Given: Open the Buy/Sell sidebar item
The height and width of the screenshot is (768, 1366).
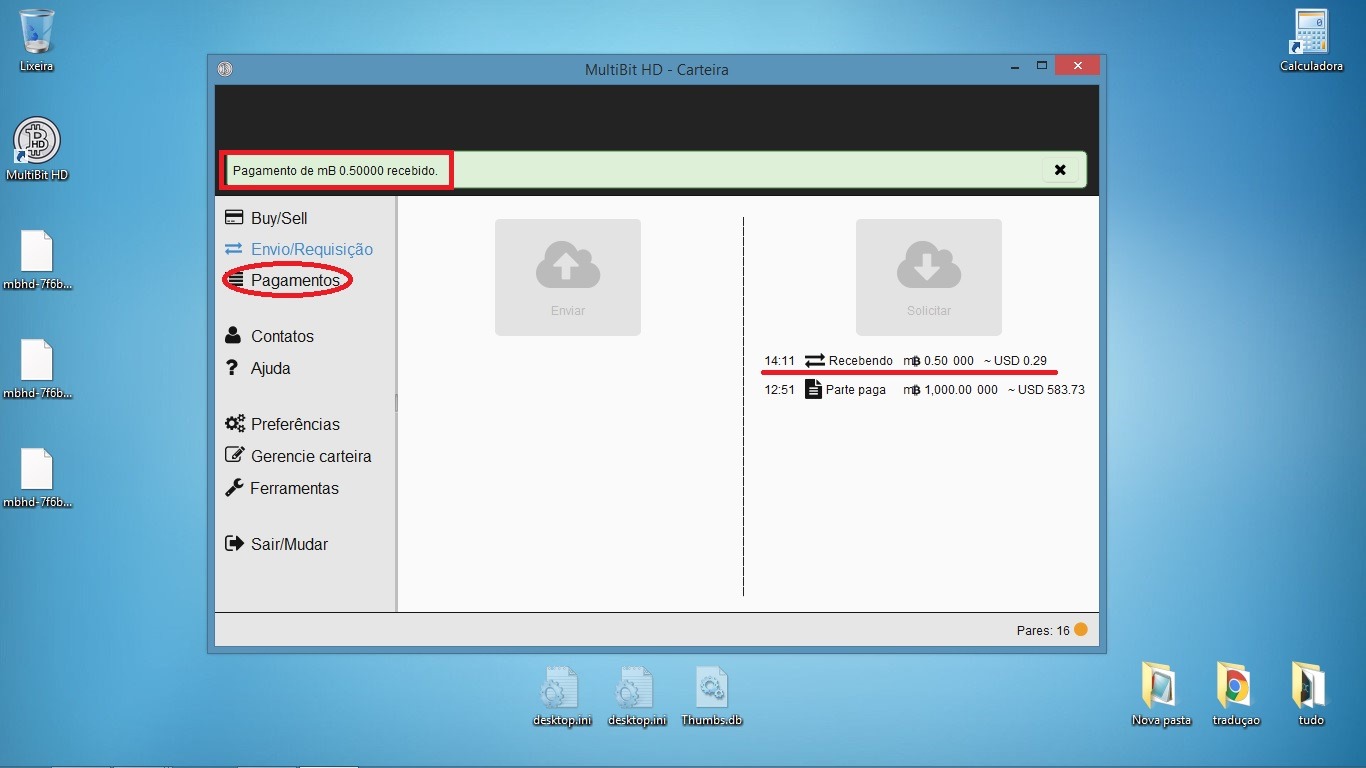Looking at the screenshot, I should coord(278,218).
